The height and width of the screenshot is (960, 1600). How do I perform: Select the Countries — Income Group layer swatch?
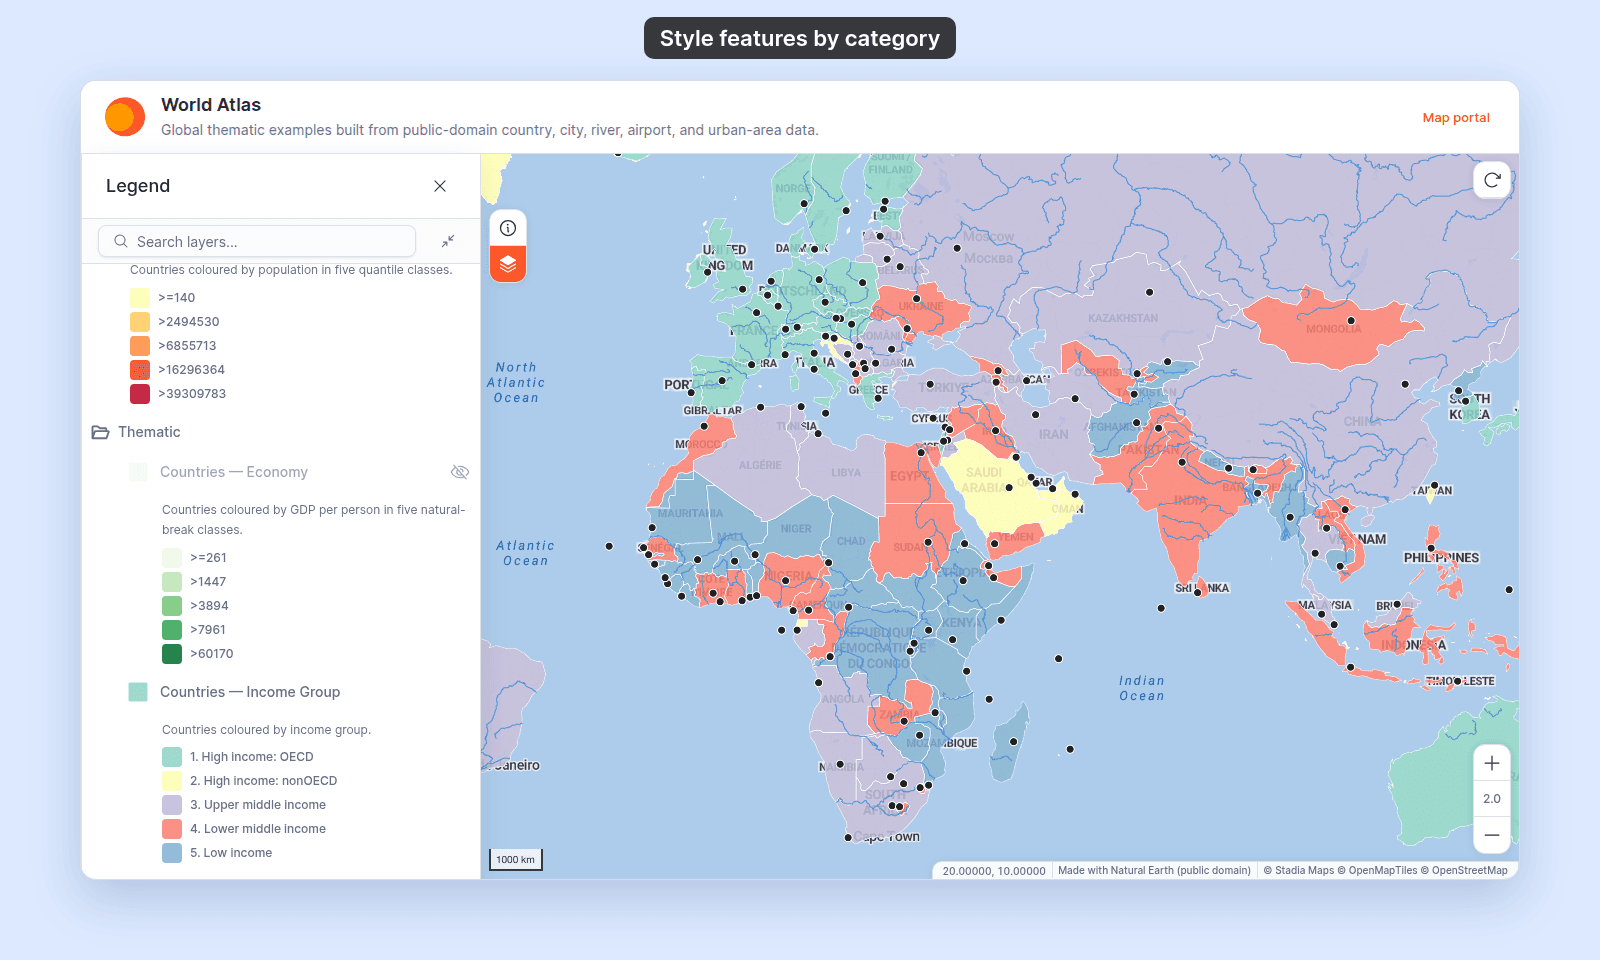(138, 692)
